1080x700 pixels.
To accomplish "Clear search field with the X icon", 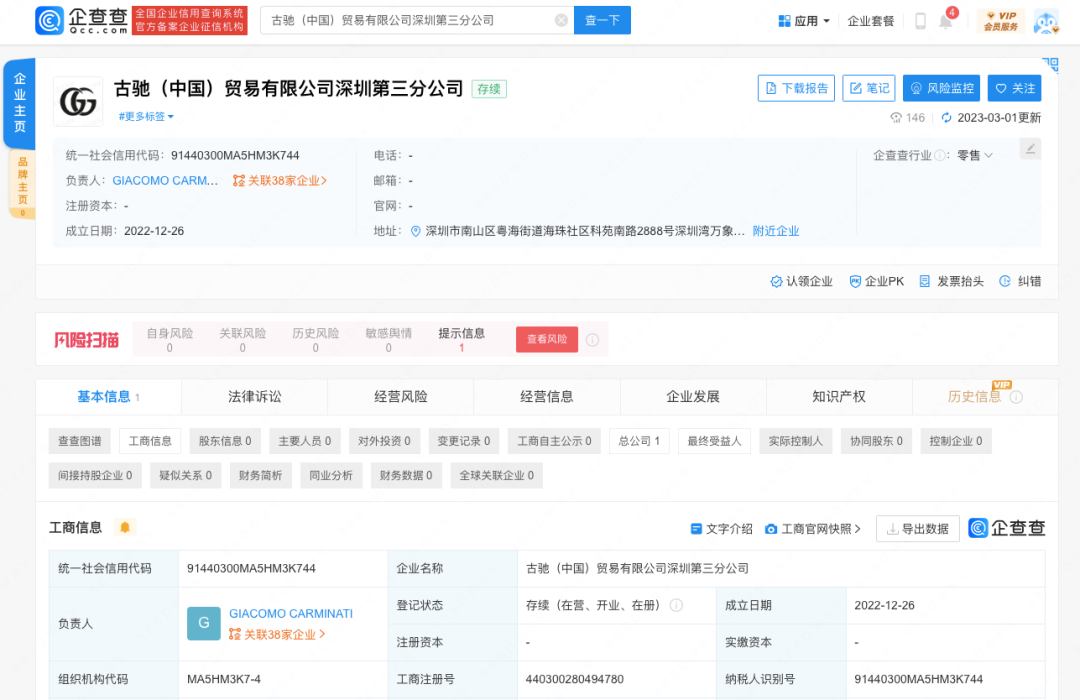I will pos(561,20).
